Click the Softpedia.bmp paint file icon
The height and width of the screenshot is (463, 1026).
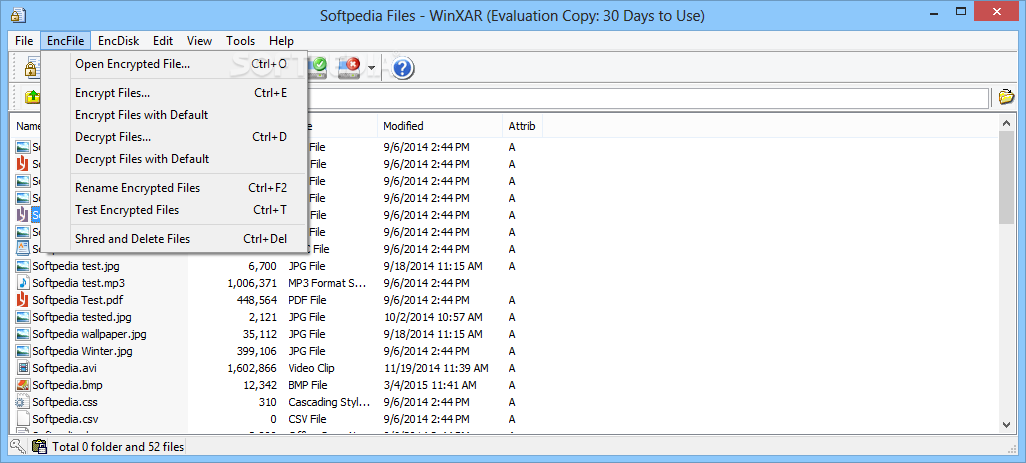click(23, 385)
